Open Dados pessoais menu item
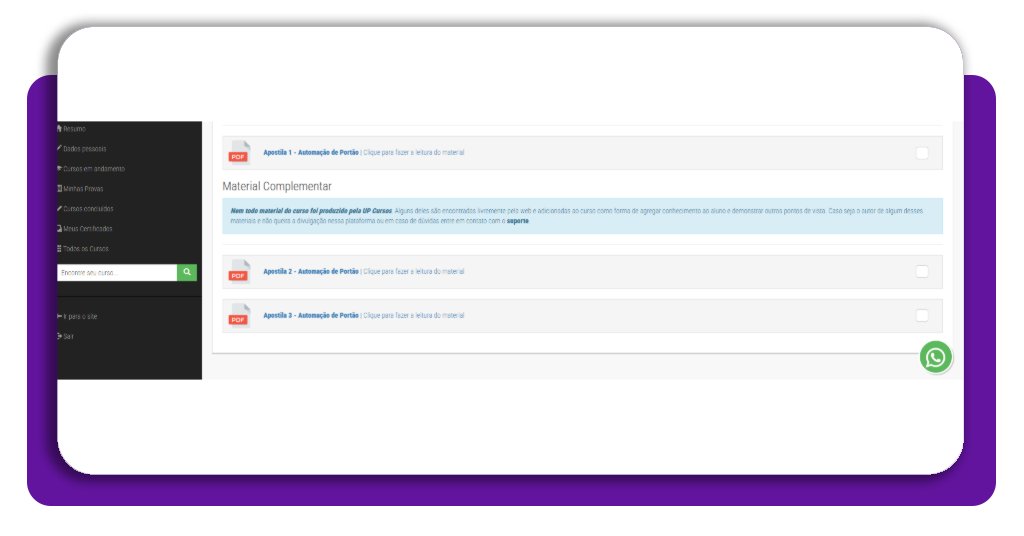Screen dimensions: 1024x536 84,149
